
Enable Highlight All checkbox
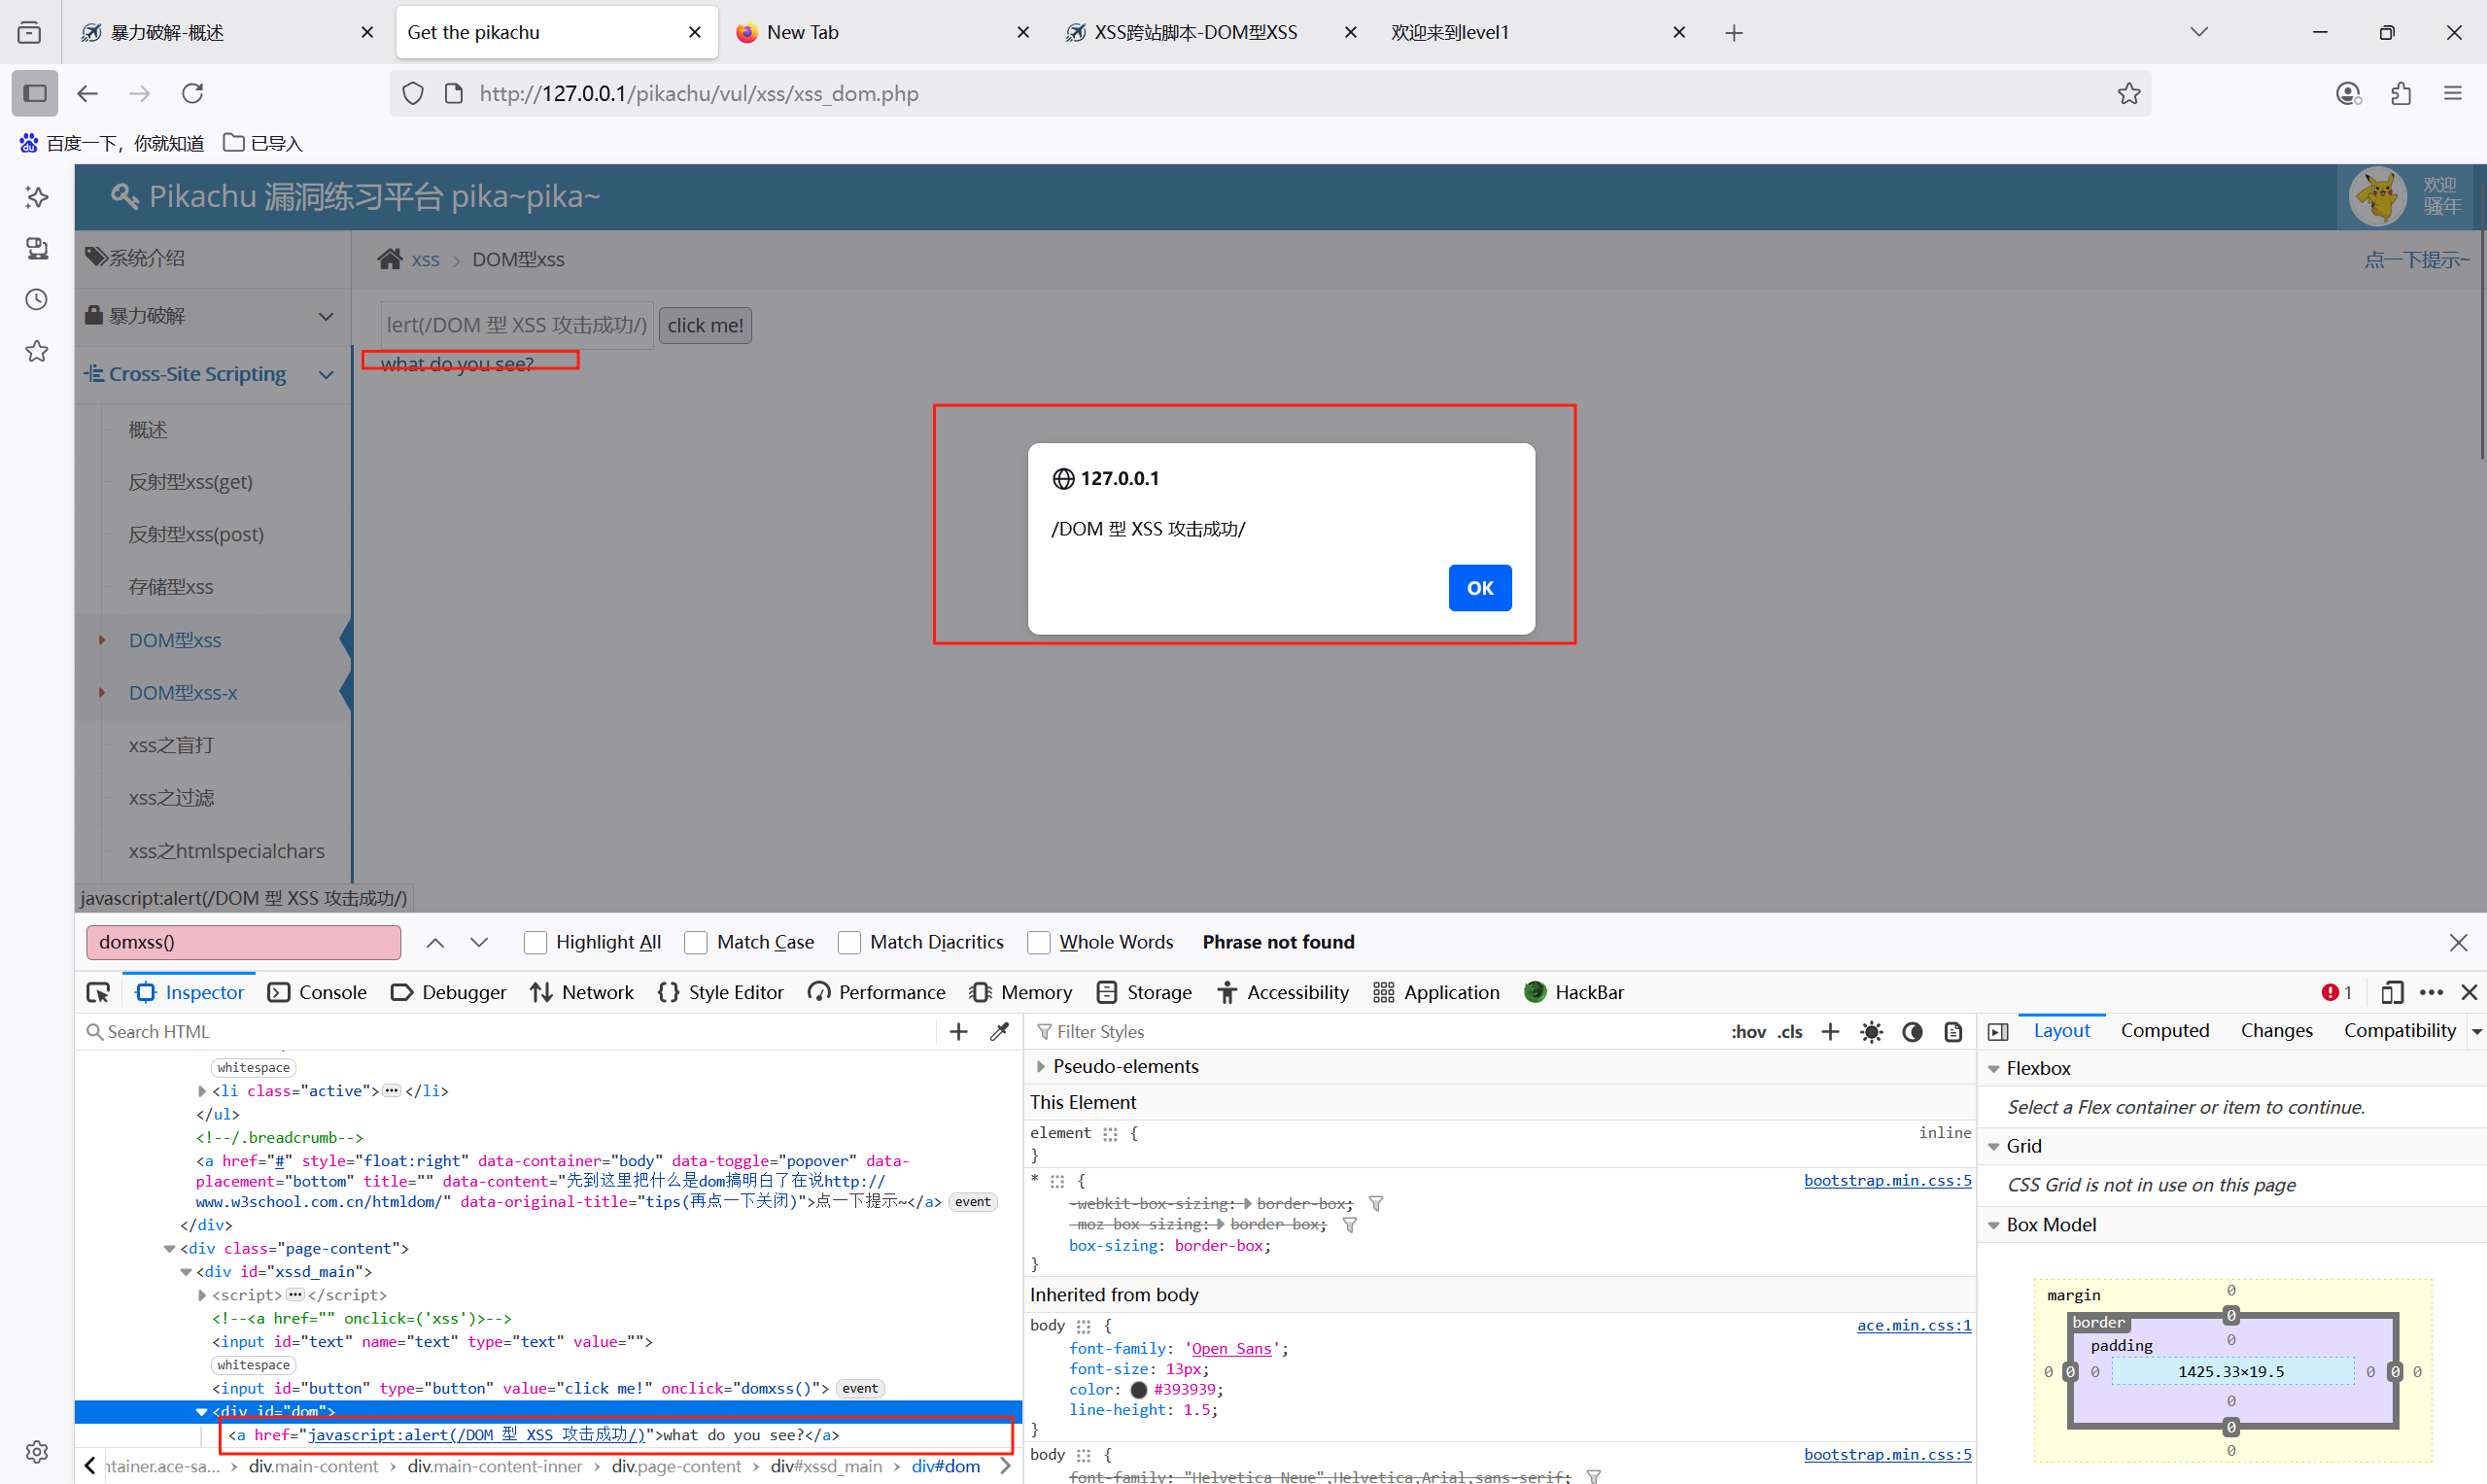(x=535, y=942)
